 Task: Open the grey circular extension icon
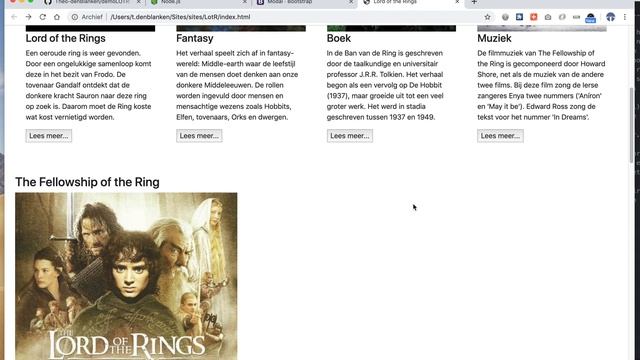(x=505, y=17)
